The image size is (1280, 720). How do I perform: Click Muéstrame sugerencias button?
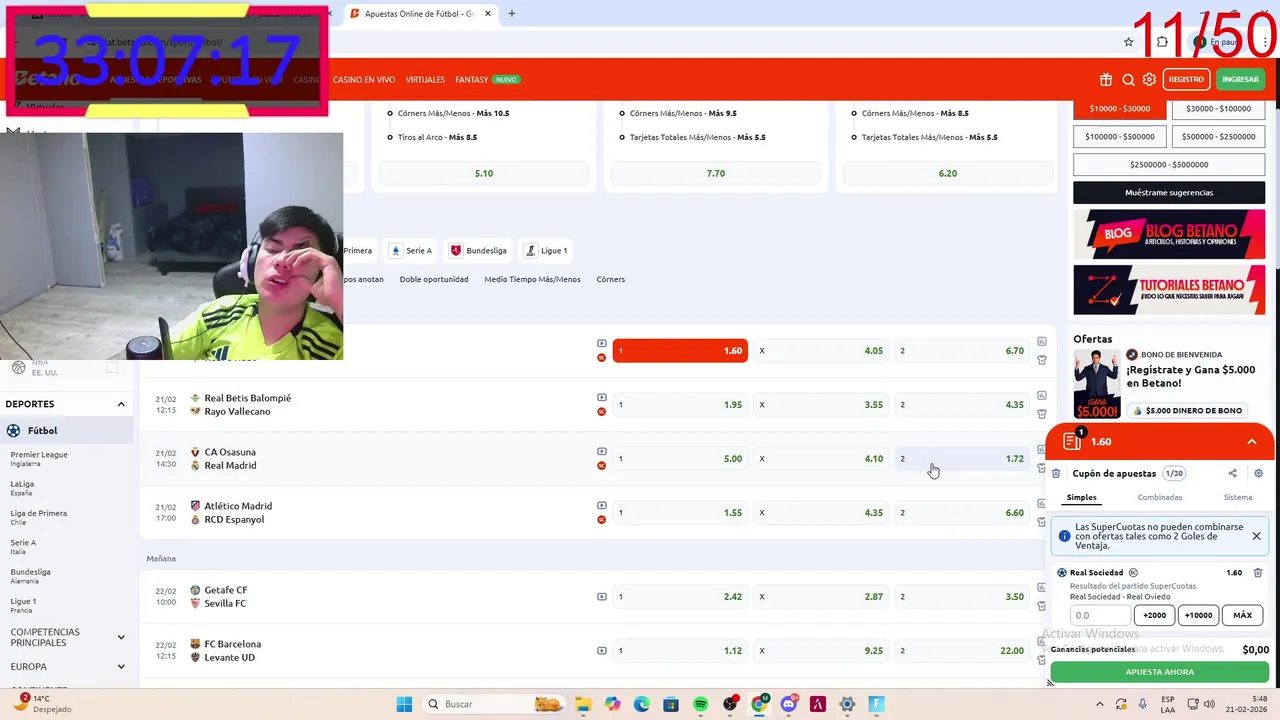point(1169,192)
